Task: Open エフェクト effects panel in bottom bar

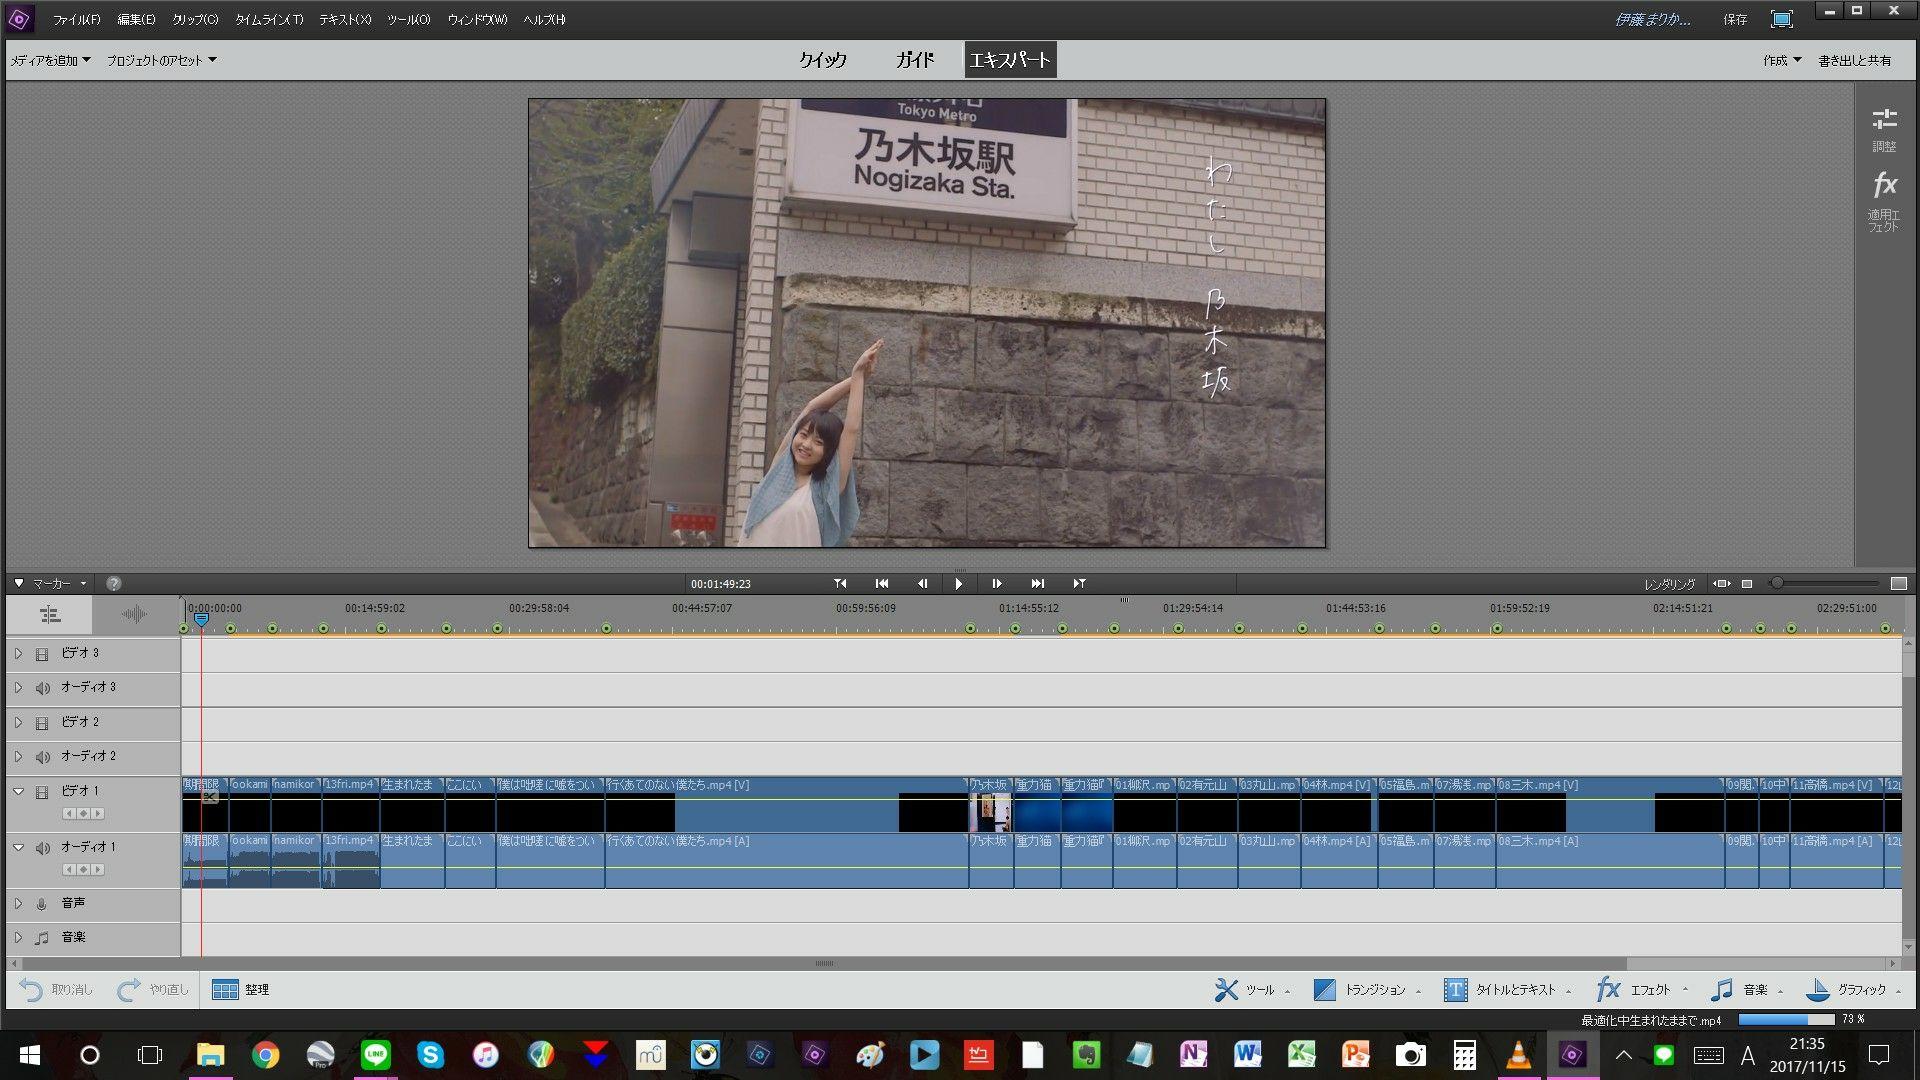Action: click(1641, 990)
